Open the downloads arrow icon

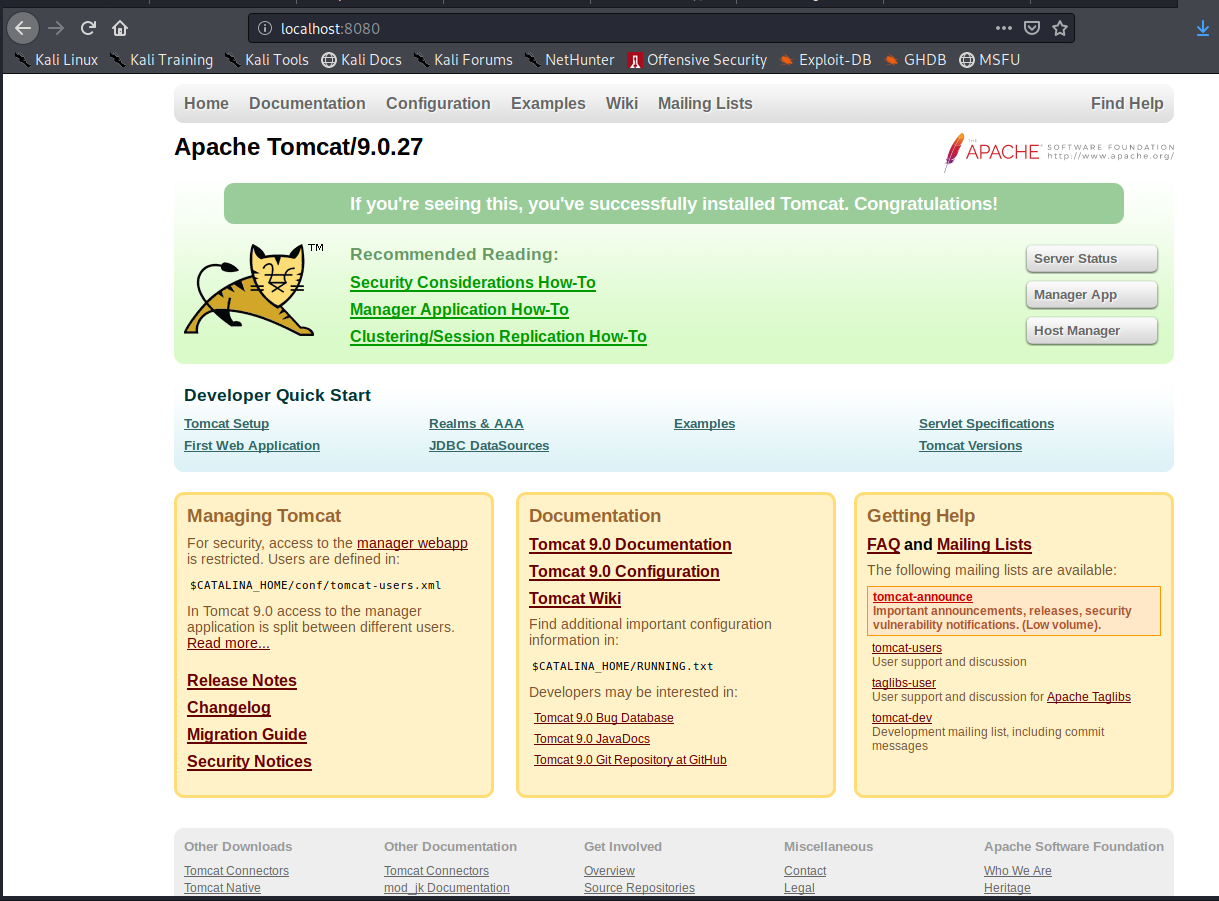click(x=1203, y=28)
